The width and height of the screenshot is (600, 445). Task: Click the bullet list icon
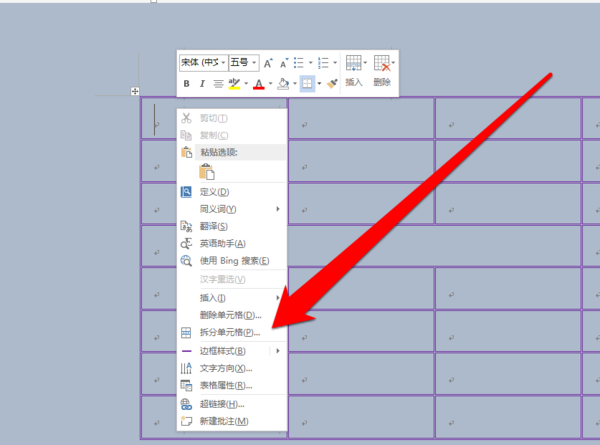[x=299, y=63]
